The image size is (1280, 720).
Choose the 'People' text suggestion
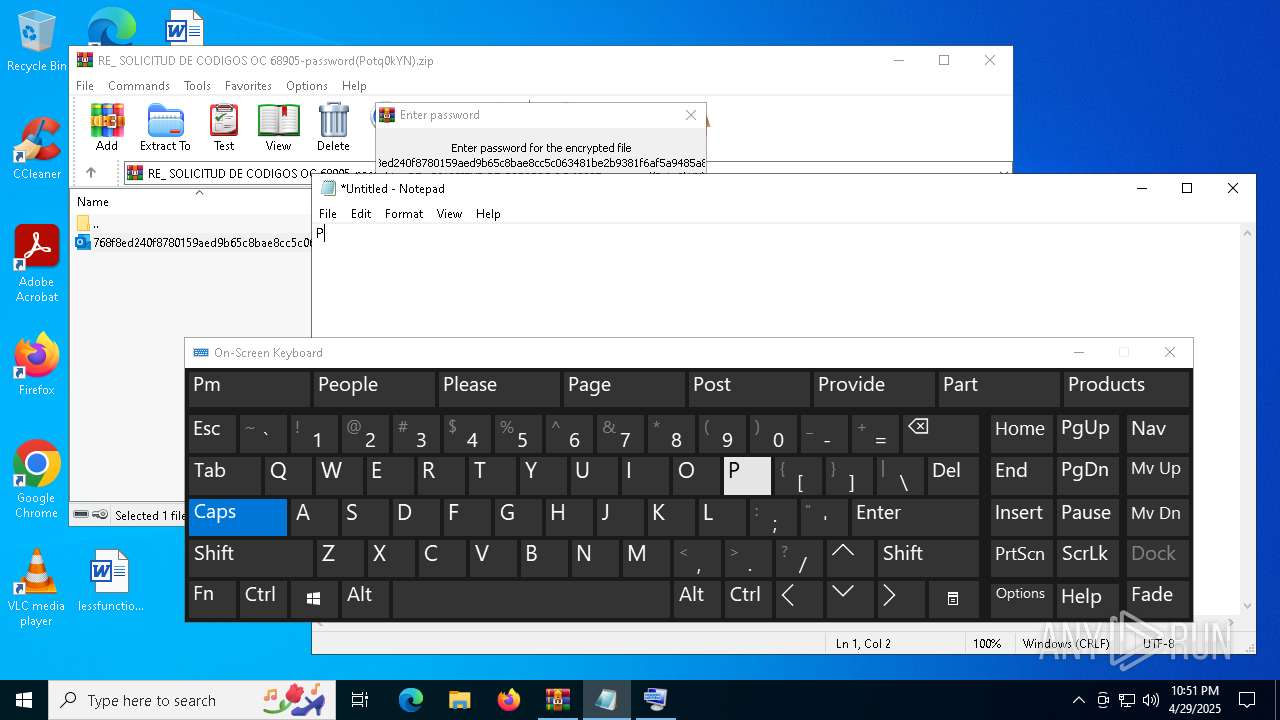(x=374, y=389)
